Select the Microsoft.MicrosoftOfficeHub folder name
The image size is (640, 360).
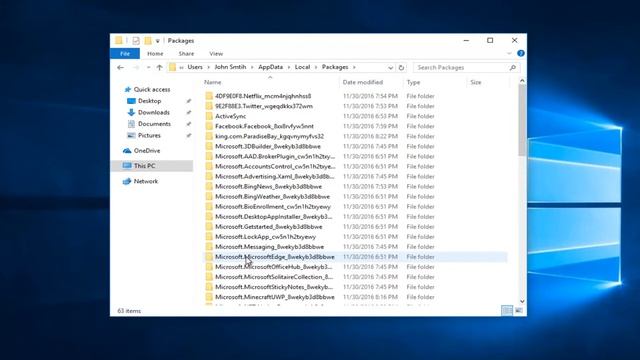(273, 267)
